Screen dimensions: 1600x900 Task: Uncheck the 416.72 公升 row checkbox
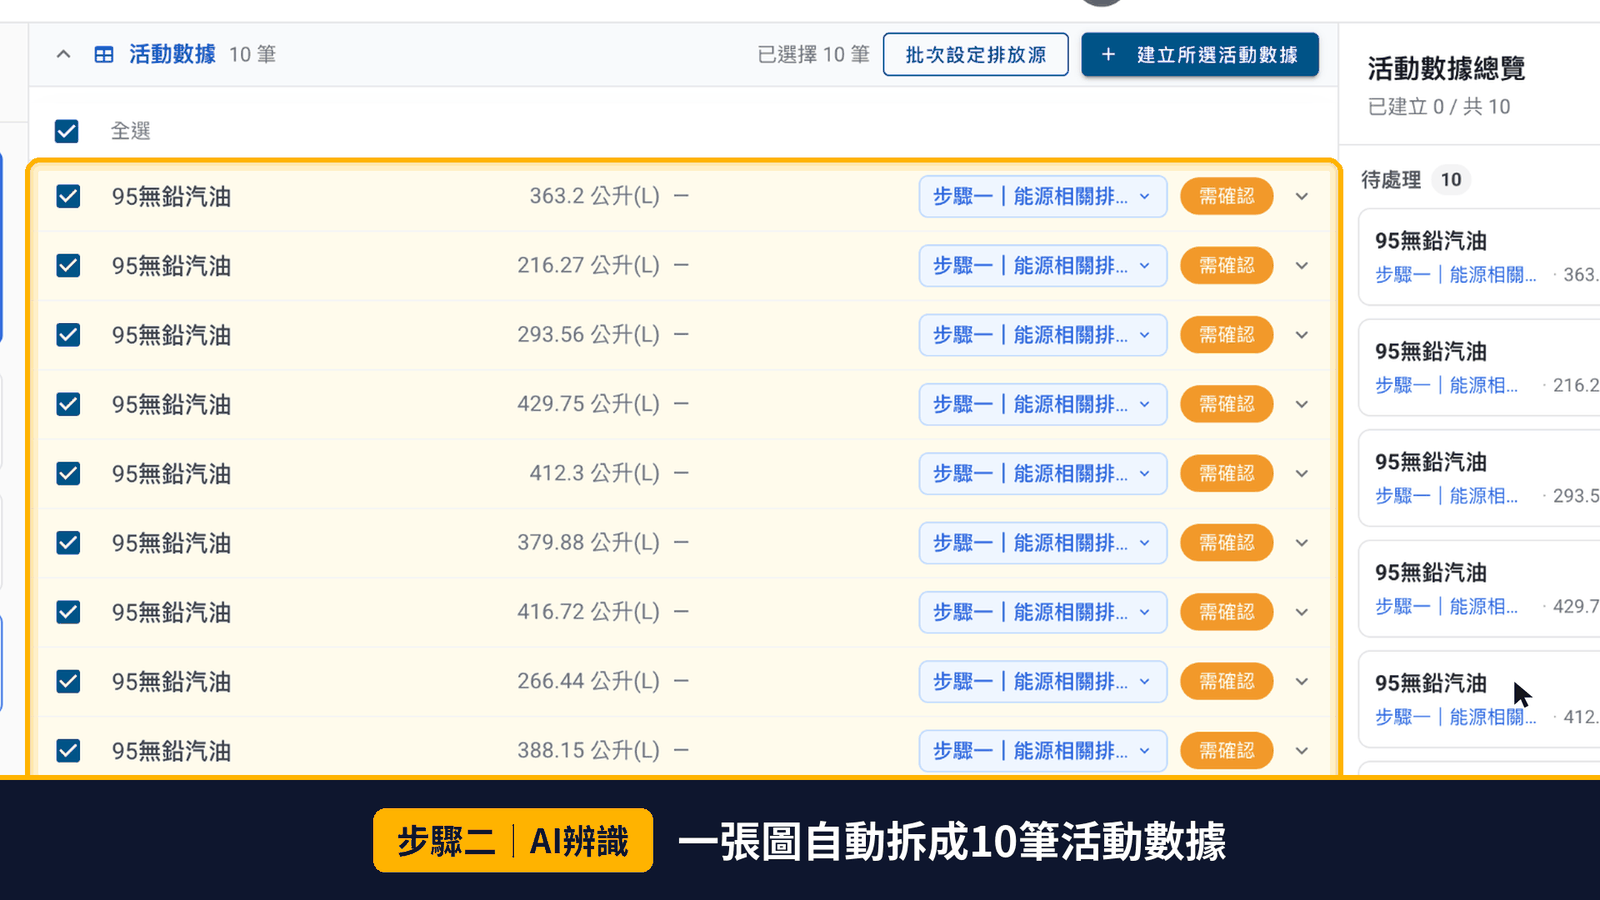point(68,611)
